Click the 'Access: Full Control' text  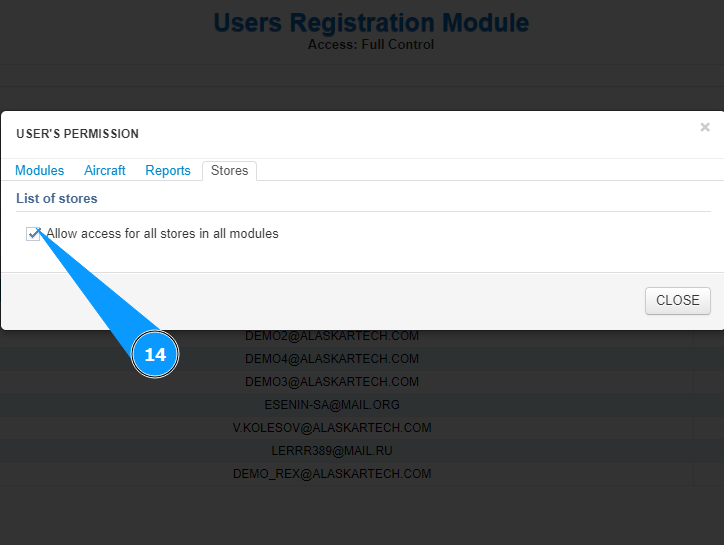click(371, 45)
